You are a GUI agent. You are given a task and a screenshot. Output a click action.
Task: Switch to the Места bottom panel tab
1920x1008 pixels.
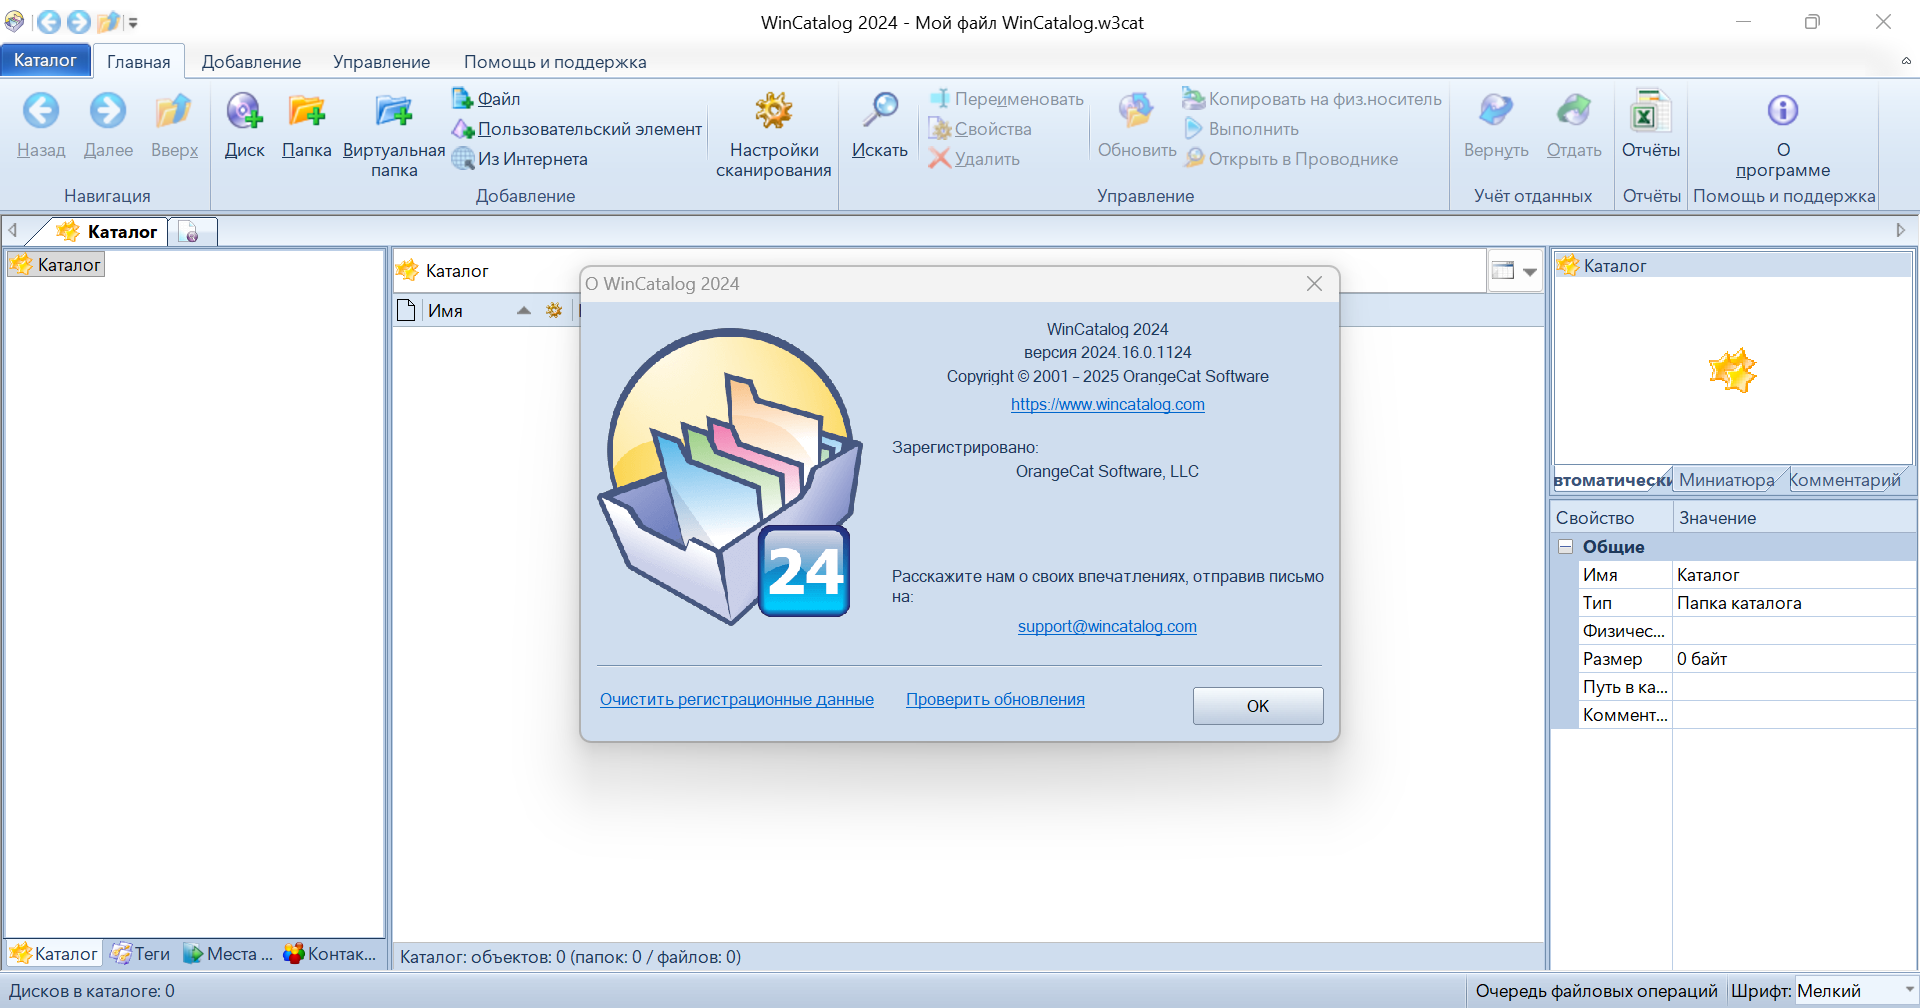click(x=227, y=954)
